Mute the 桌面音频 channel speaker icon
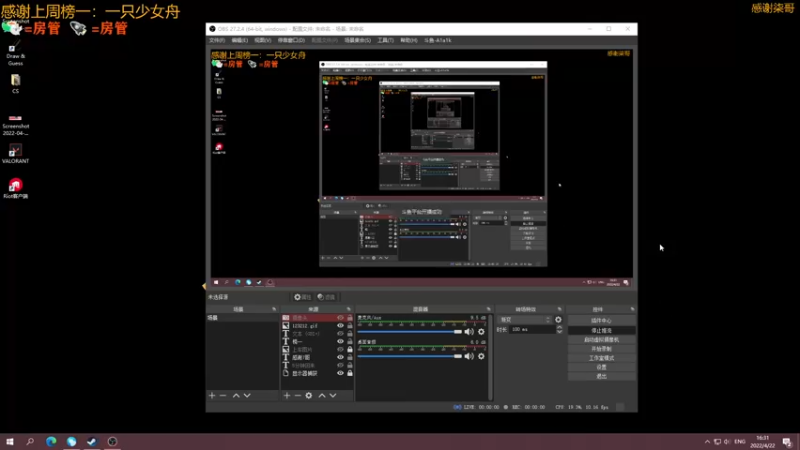This screenshot has width=800, height=450. [x=469, y=356]
